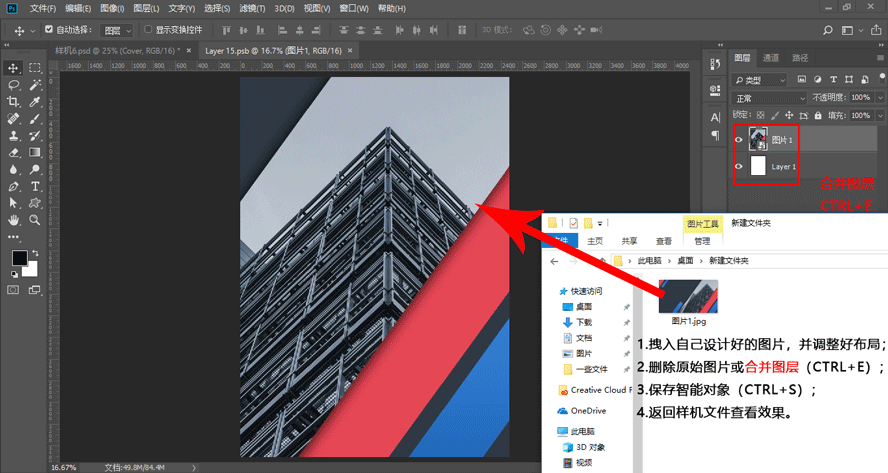
Task: Switch to the 通道 tab
Action: point(770,58)
